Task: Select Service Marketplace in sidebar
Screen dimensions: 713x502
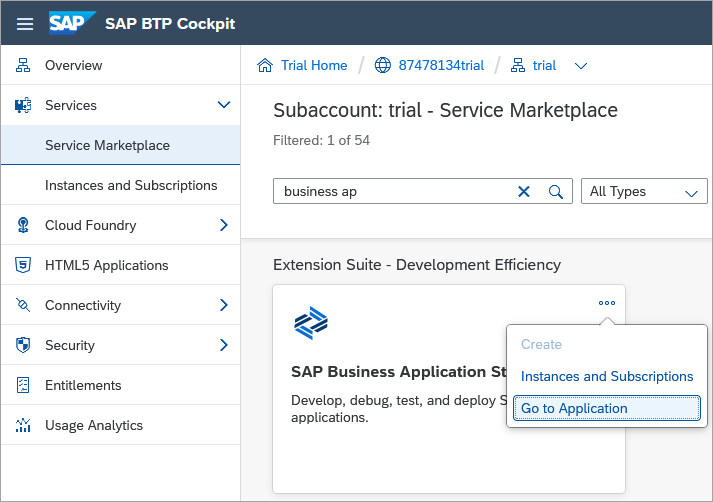Action: click(x=121, y=145)
